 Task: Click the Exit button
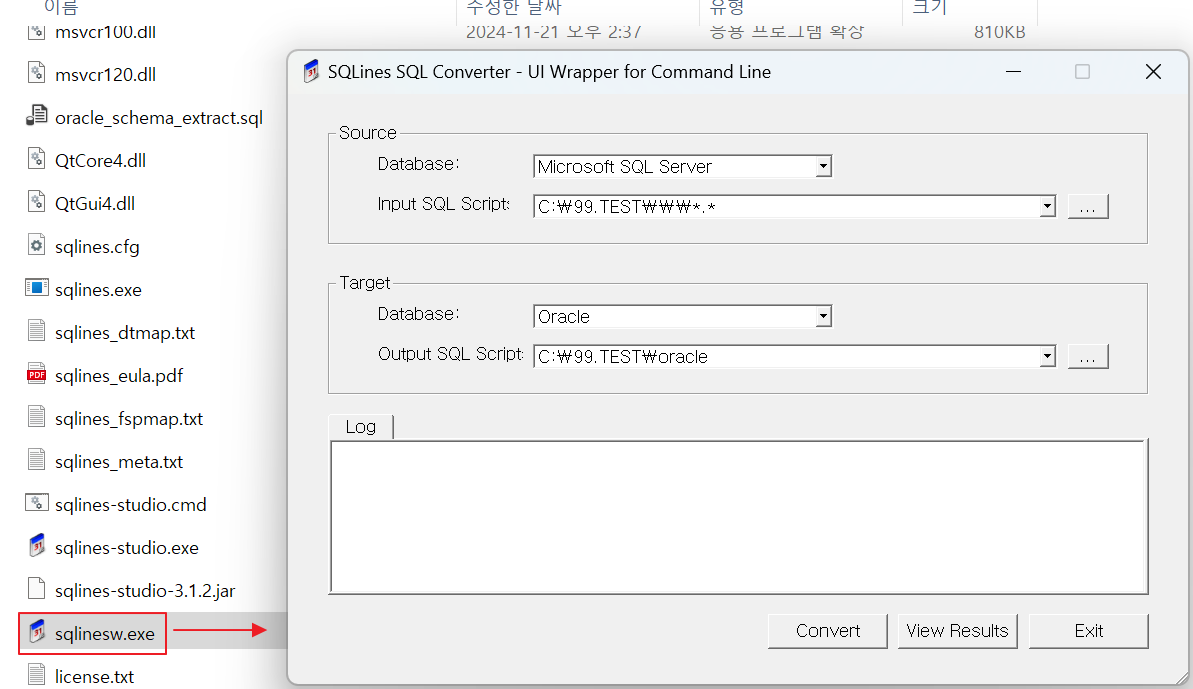(1089, 631)
